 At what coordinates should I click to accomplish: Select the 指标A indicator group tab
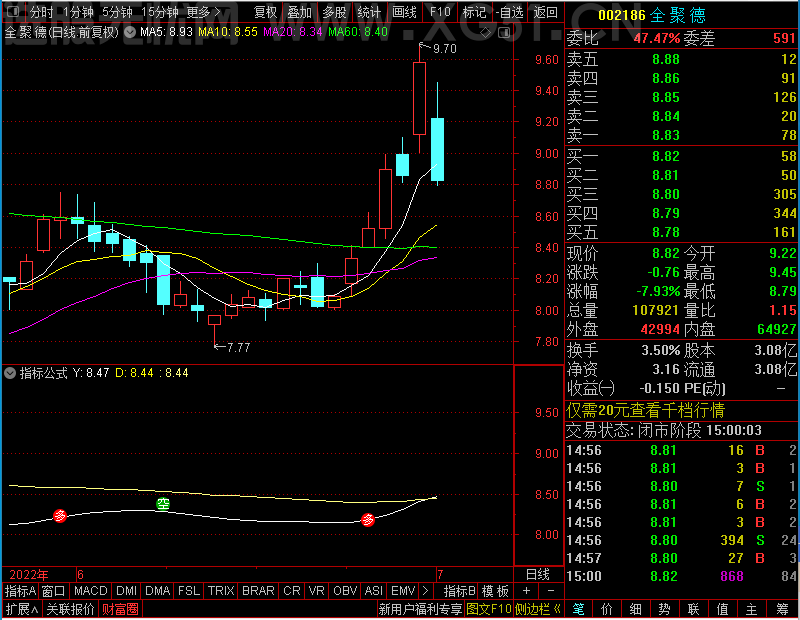(20, 591)
